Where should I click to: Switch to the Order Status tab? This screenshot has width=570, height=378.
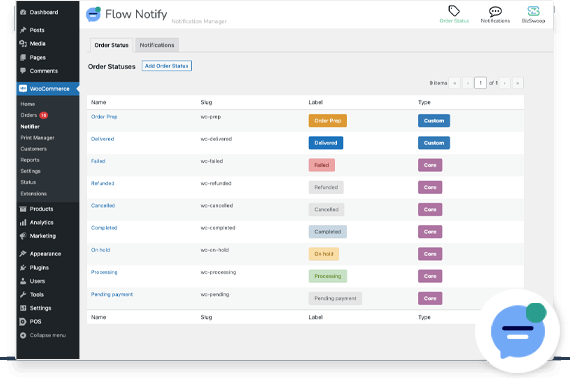click(111, 45)
